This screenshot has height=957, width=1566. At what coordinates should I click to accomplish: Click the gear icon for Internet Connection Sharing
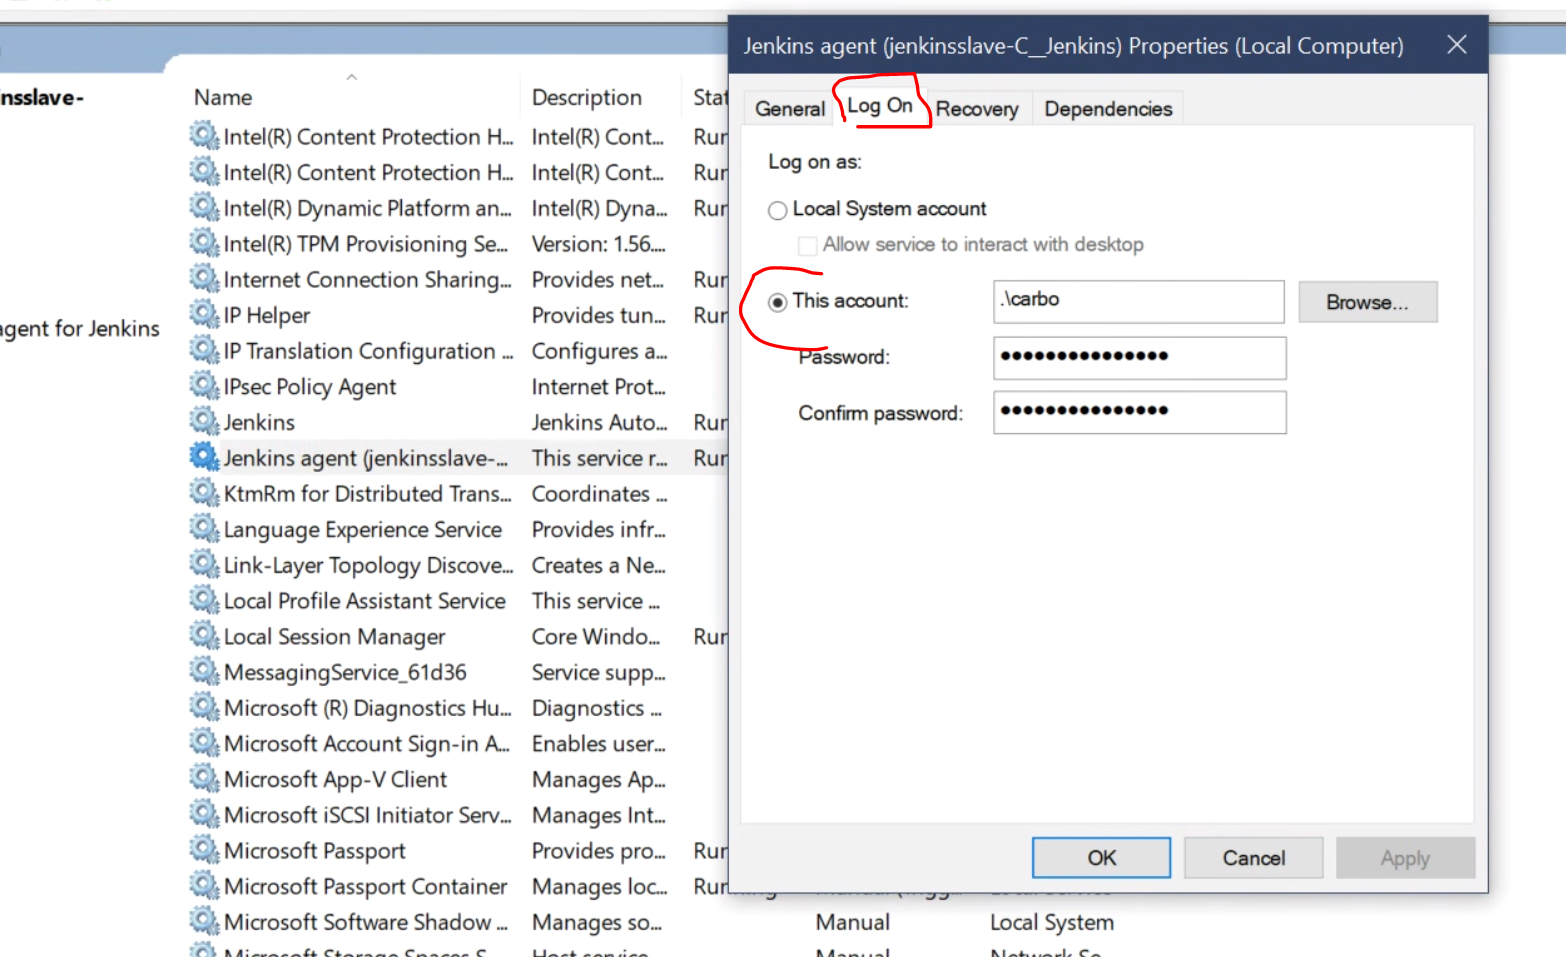pos(204,278)
